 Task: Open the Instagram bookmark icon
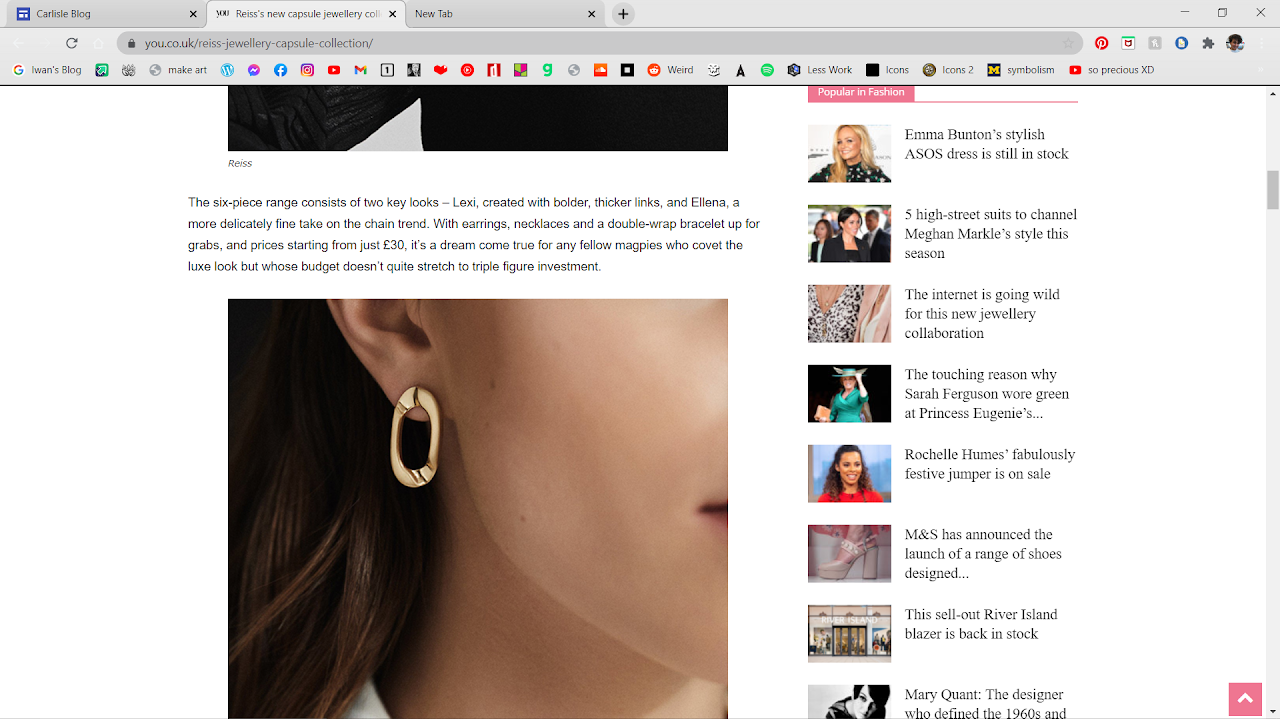coord(307,70)
